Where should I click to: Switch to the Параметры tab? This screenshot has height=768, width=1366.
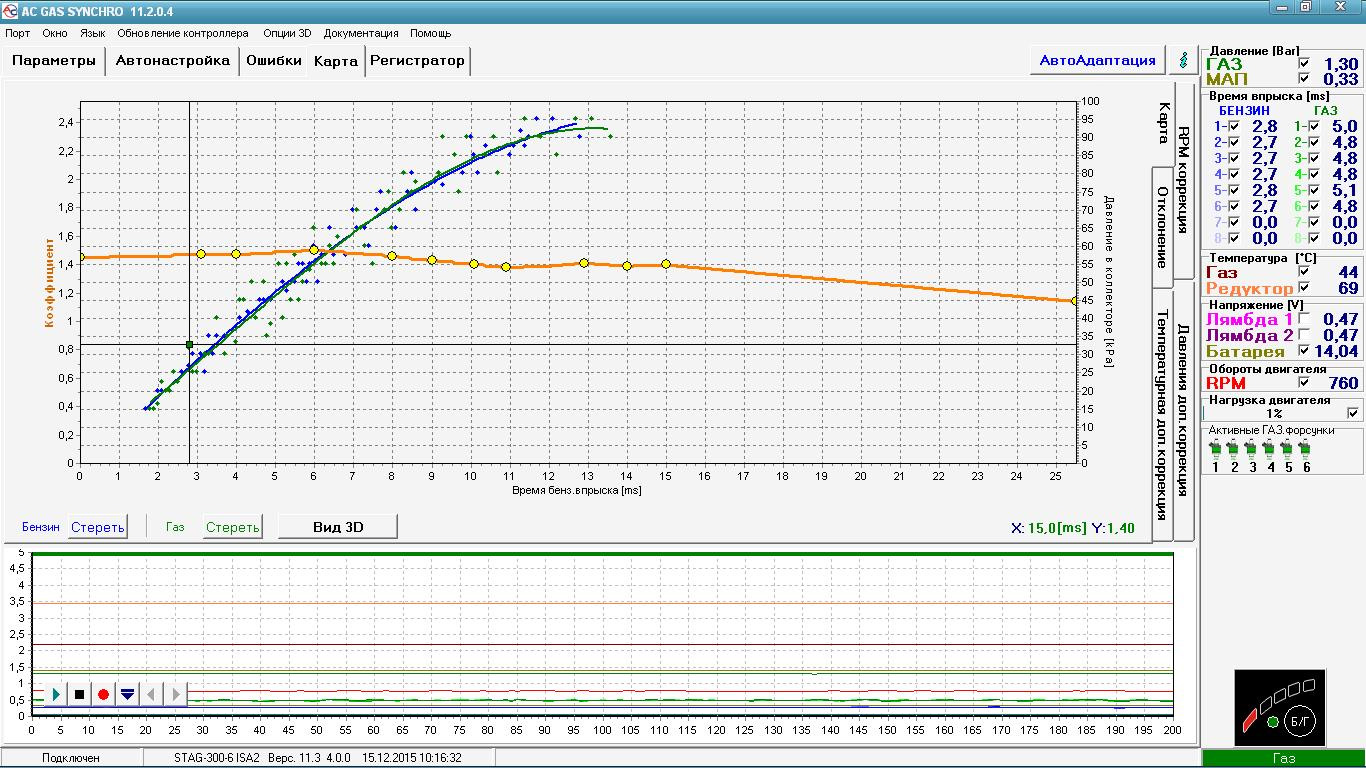(54, 60)
